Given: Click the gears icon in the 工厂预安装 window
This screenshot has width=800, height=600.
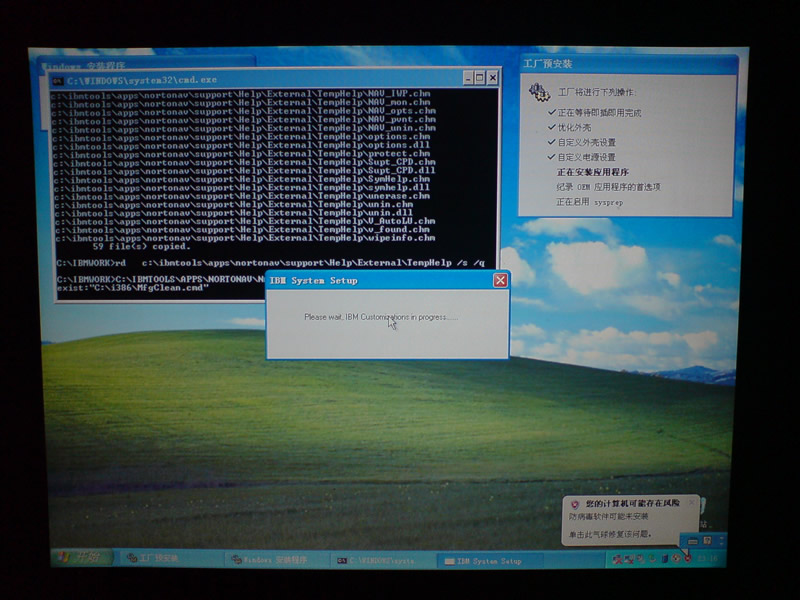Looking at the screenshot, I should tap(539, 92).
